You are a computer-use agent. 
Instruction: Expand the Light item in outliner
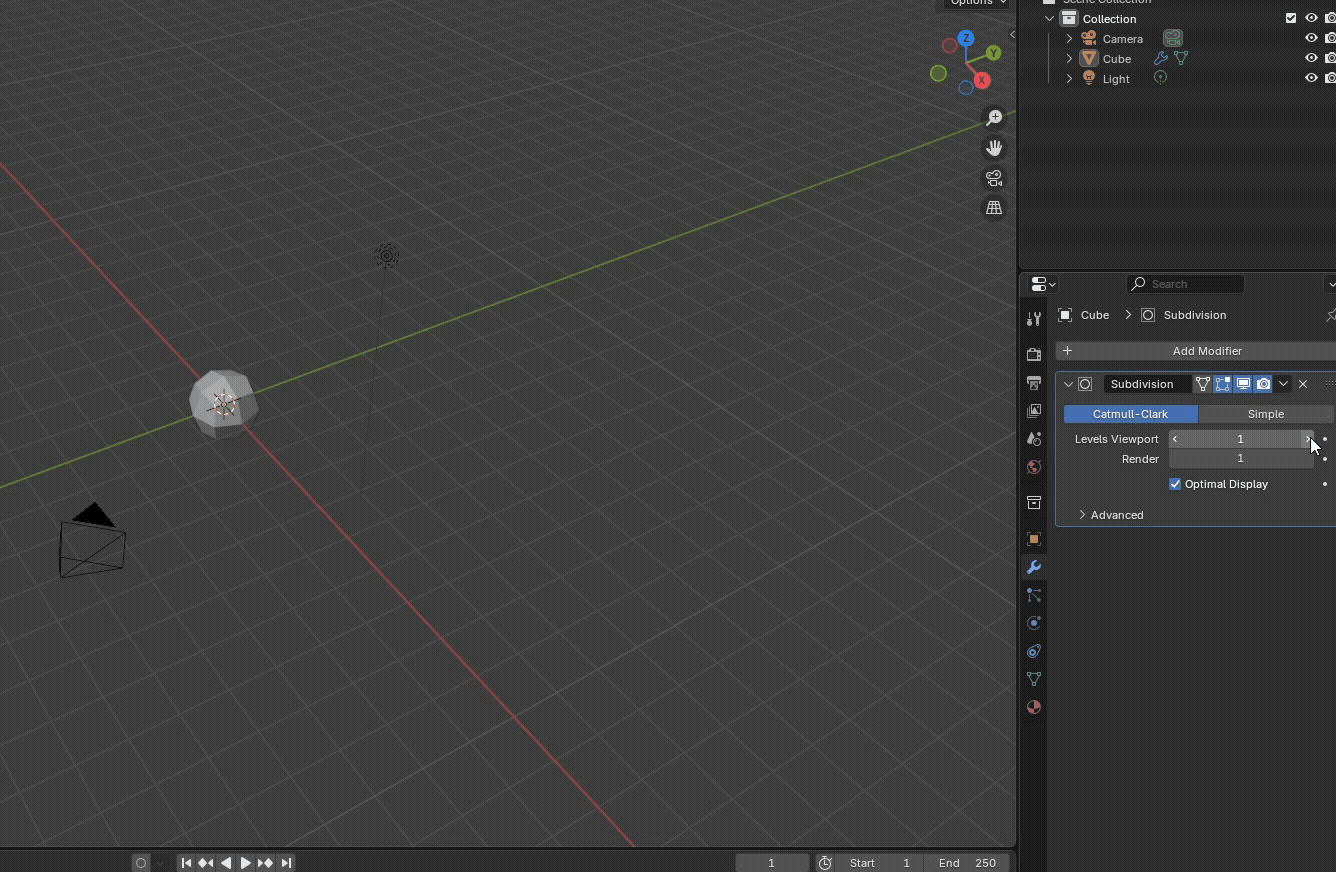[1069, 78]
